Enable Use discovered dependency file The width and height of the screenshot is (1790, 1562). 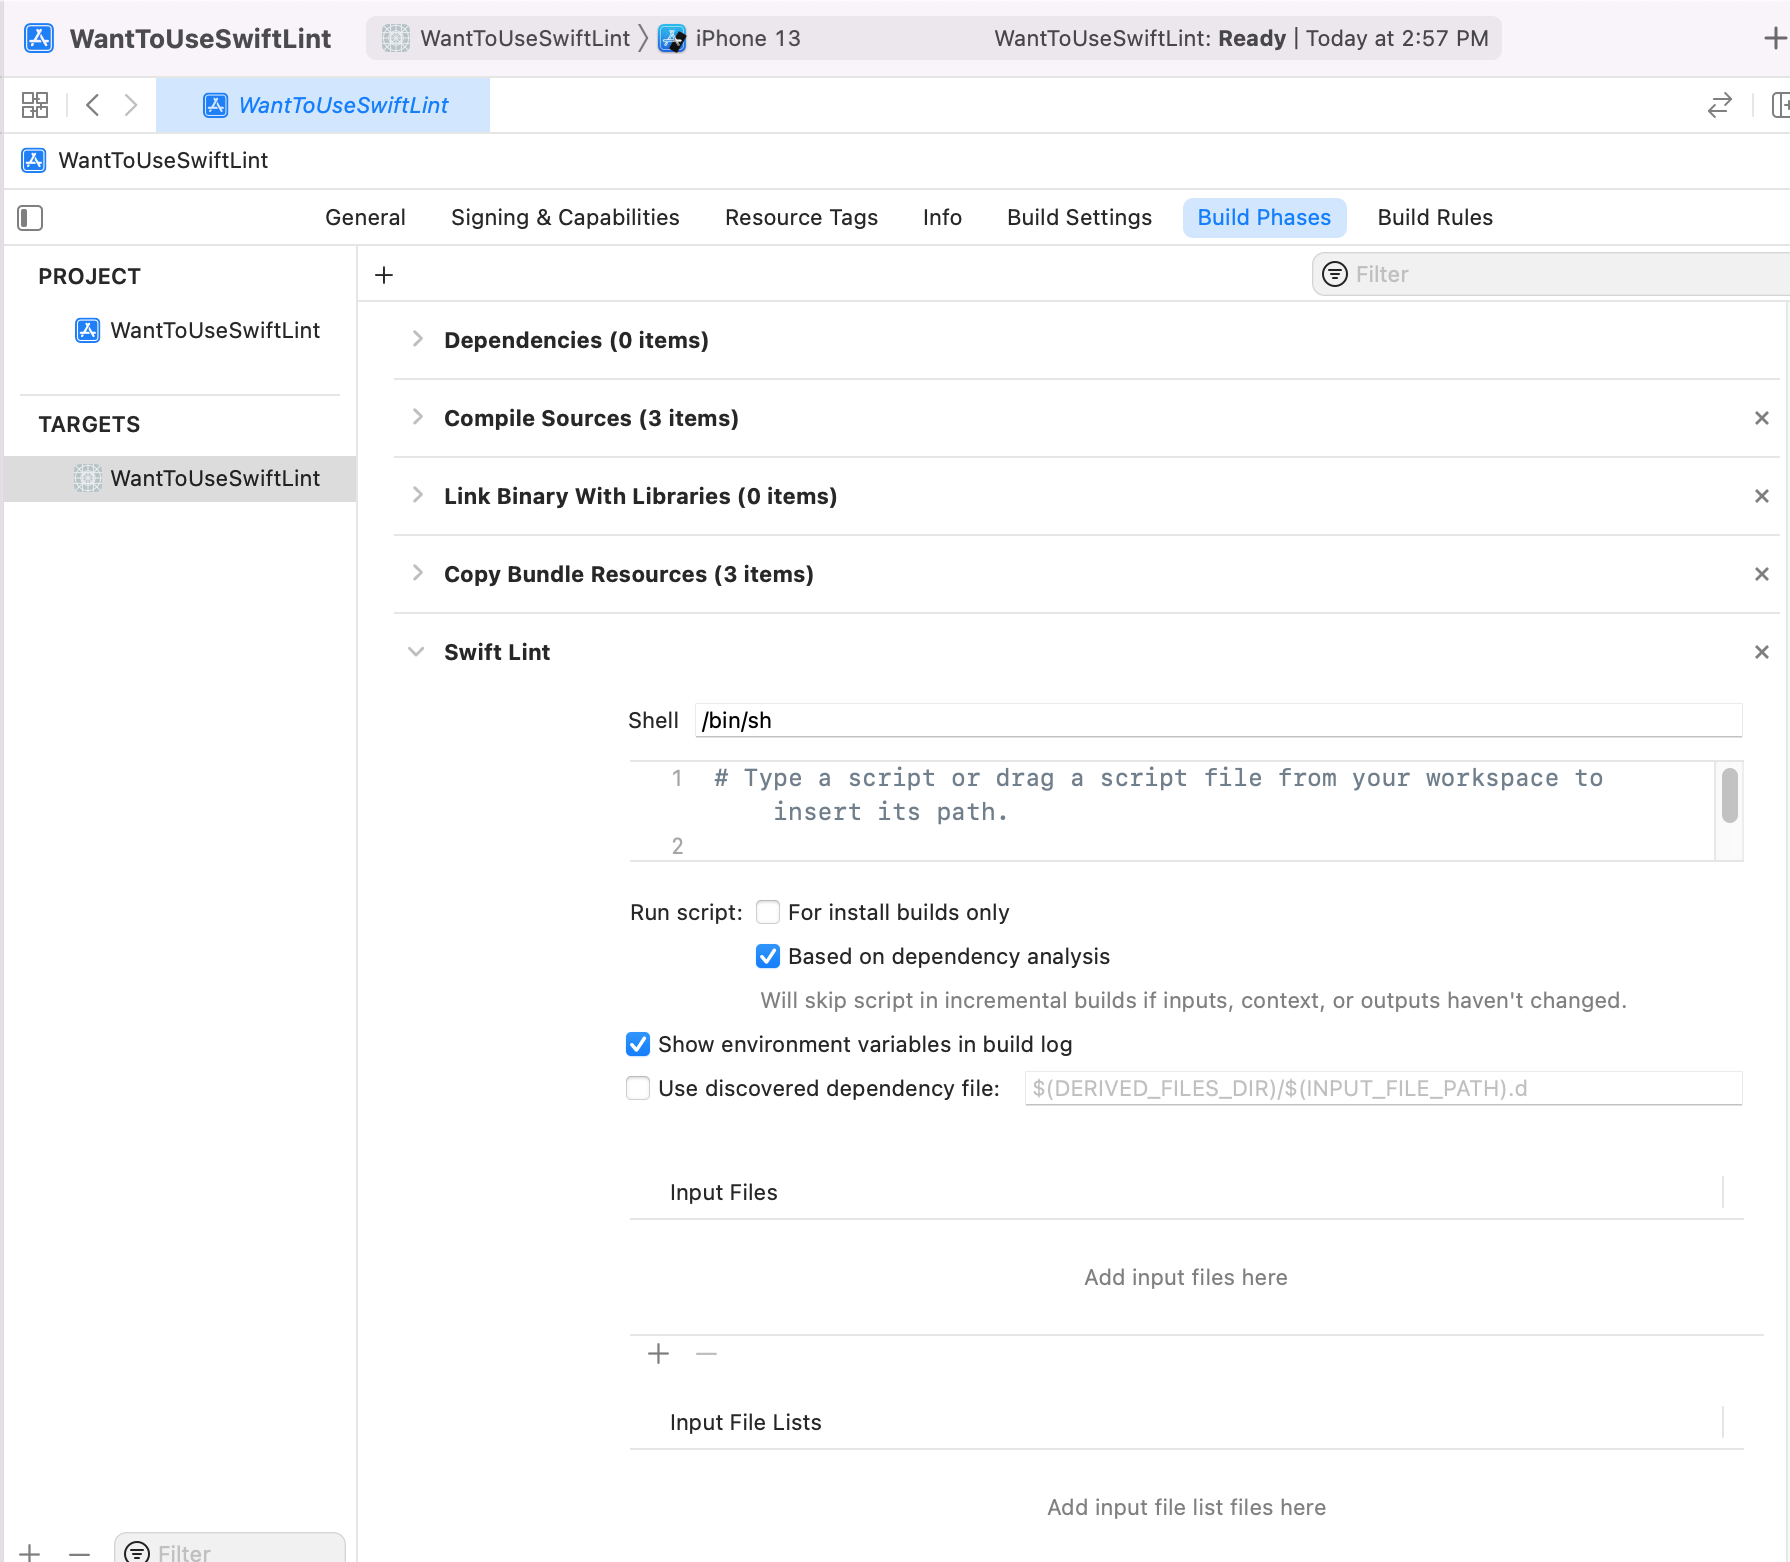(x=638, y=1088)
